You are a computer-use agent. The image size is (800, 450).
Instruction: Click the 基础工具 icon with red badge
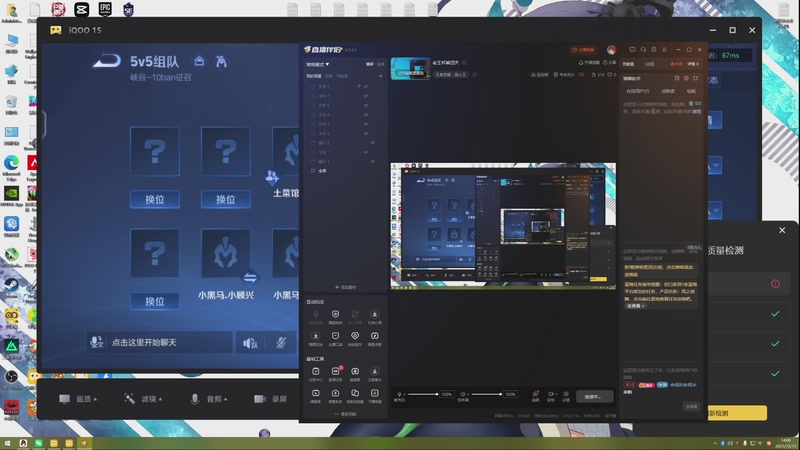click(336, 371)
